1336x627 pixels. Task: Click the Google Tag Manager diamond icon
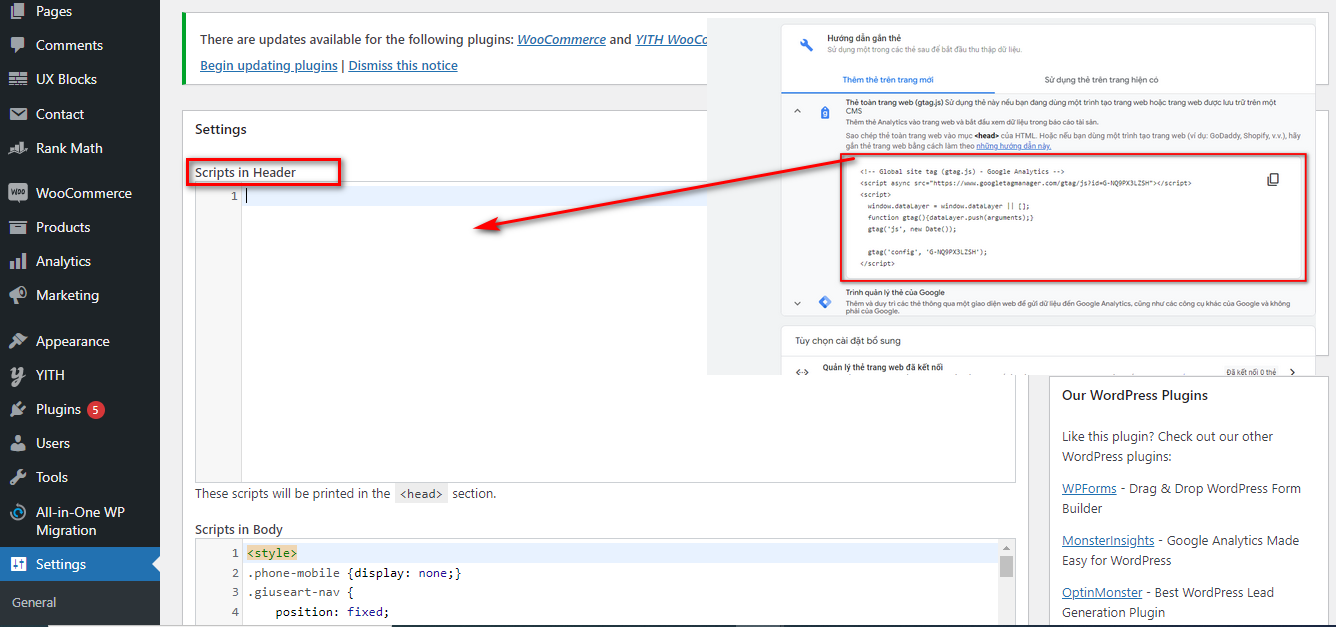click(x=824, y=302)
